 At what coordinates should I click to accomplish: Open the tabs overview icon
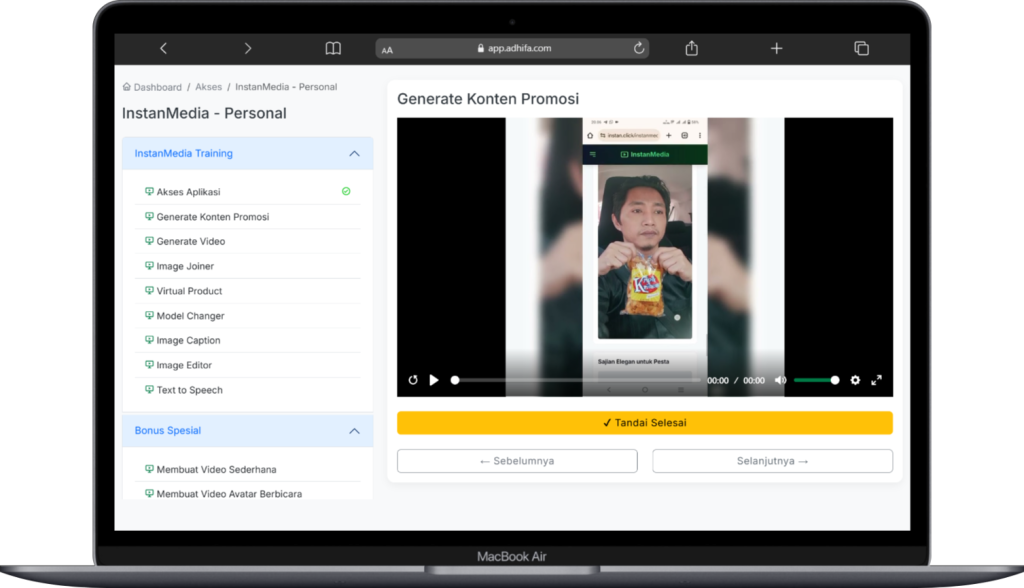[861, 48]
